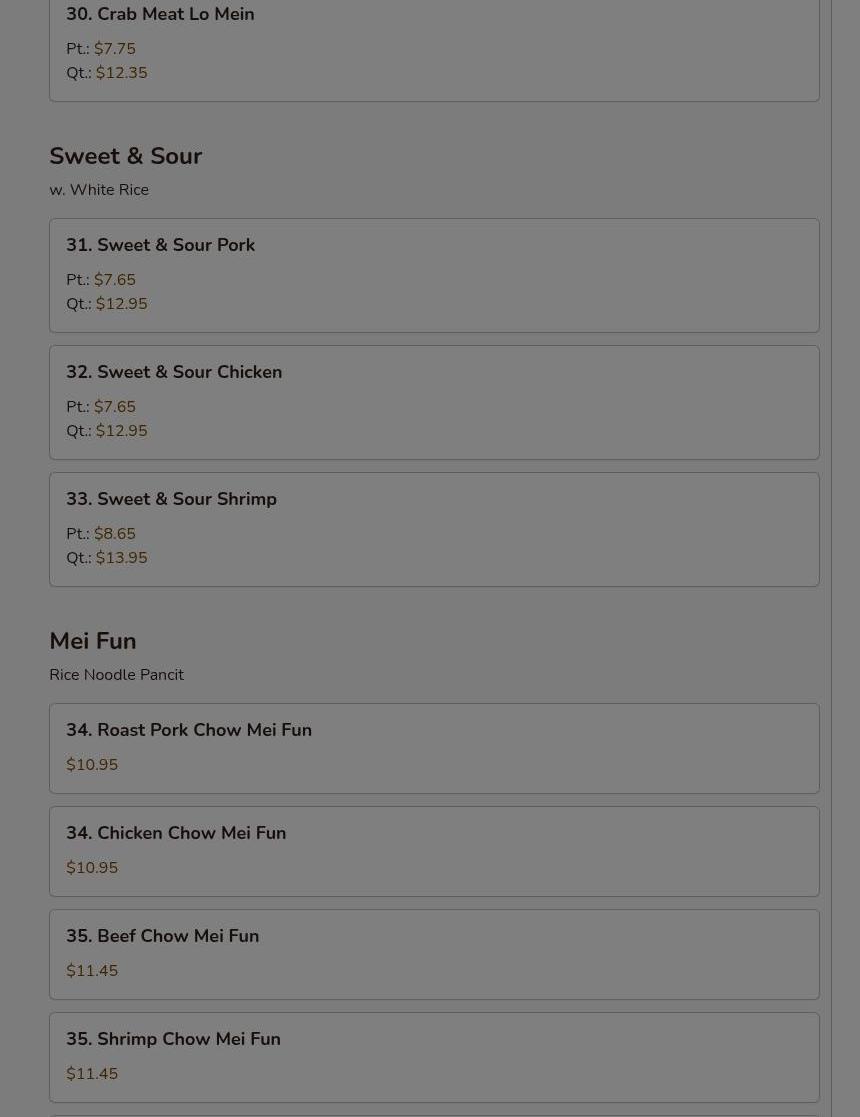The height and width of the screenshot is (1117, 860).
Task: Open Sweet & Sour Shrimp menu item
Action: click(434, 529)
